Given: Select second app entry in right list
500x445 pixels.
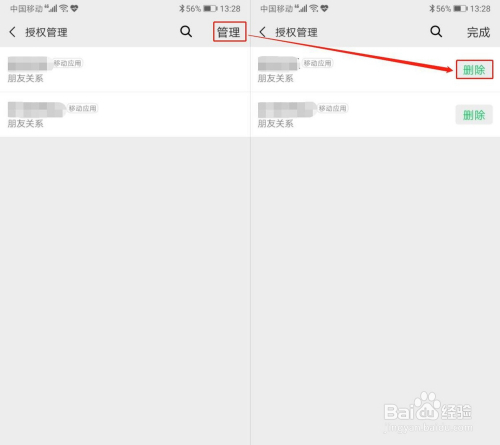Looking at the screenshot, I should point(353,115).
